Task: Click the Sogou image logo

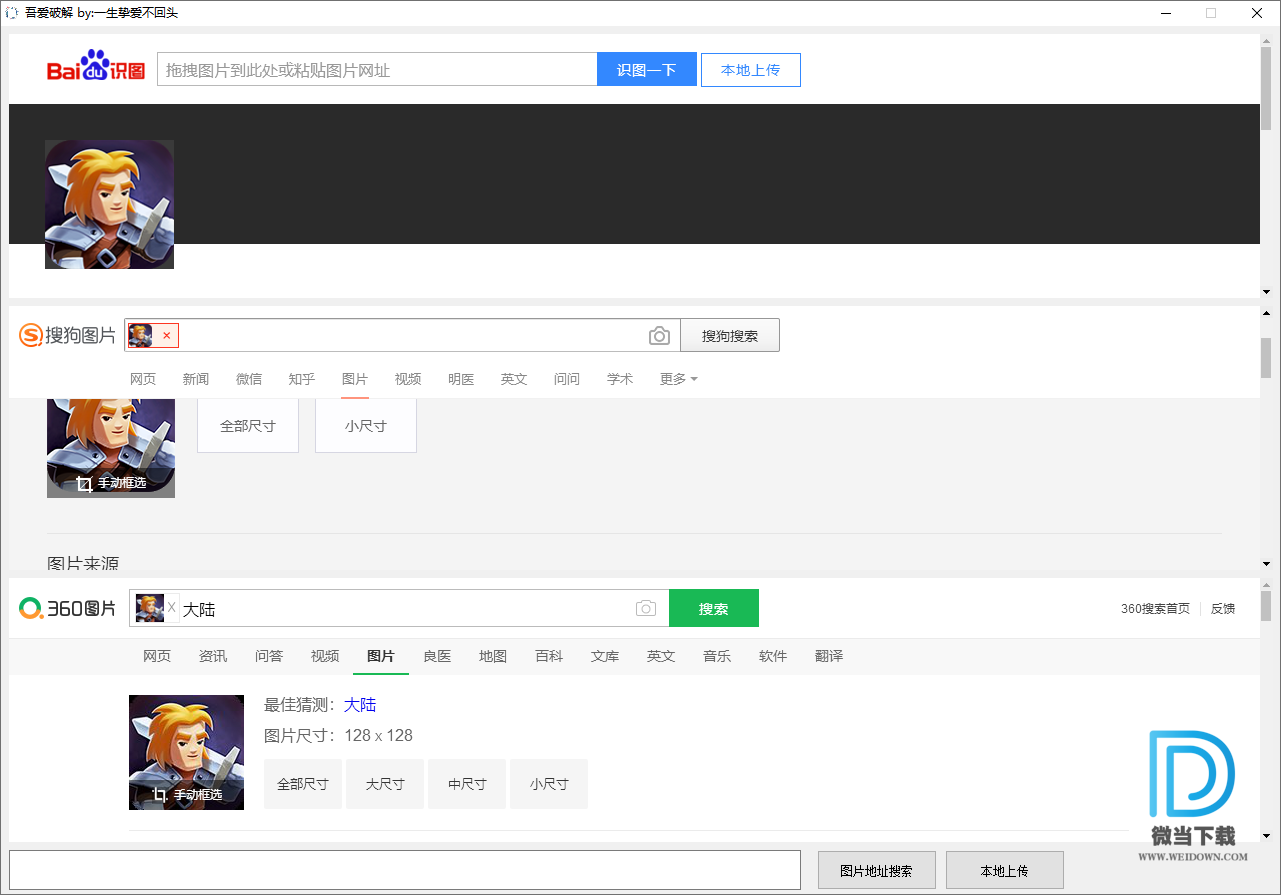Action: [x=68, y=335]
